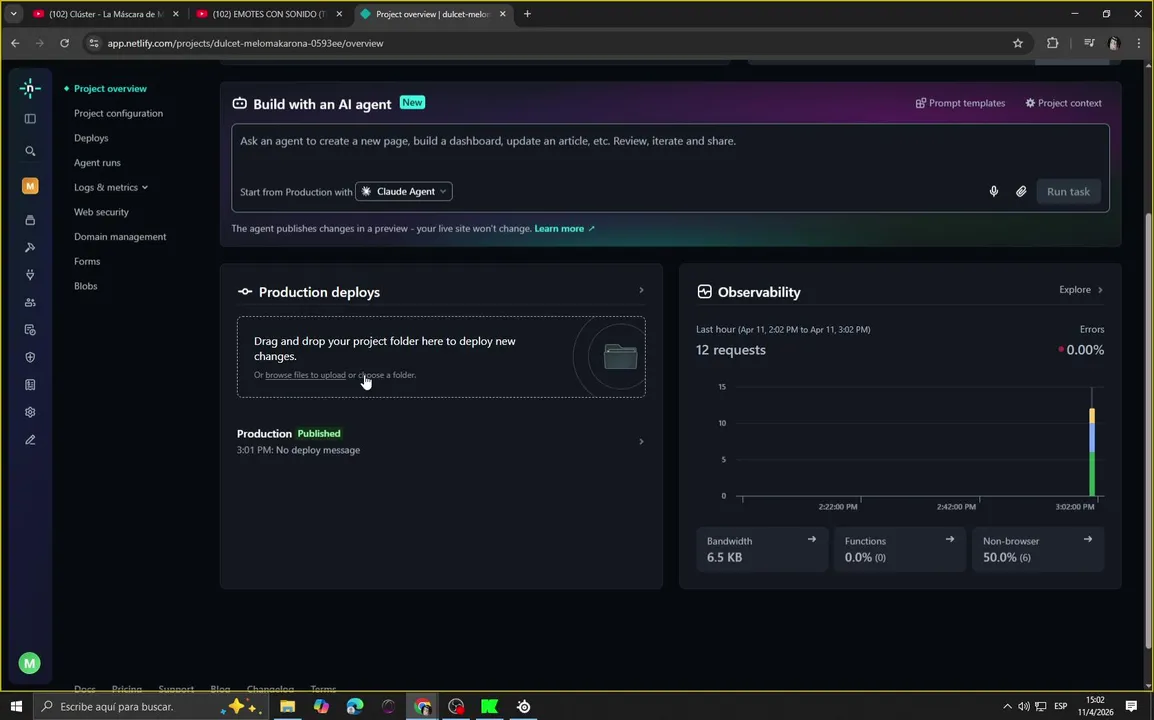Open the browser extensions puzzle icon
1154x720 pixels.
point(1052,43)
